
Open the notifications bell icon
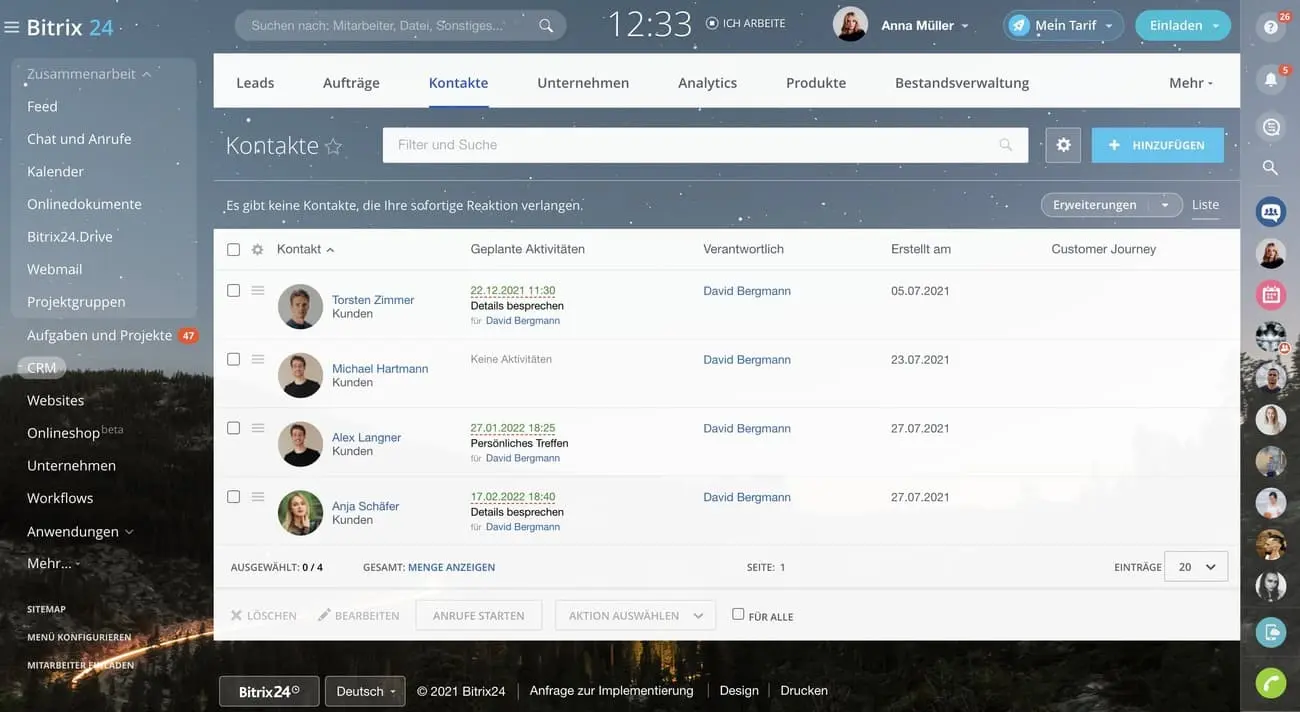1271,79
